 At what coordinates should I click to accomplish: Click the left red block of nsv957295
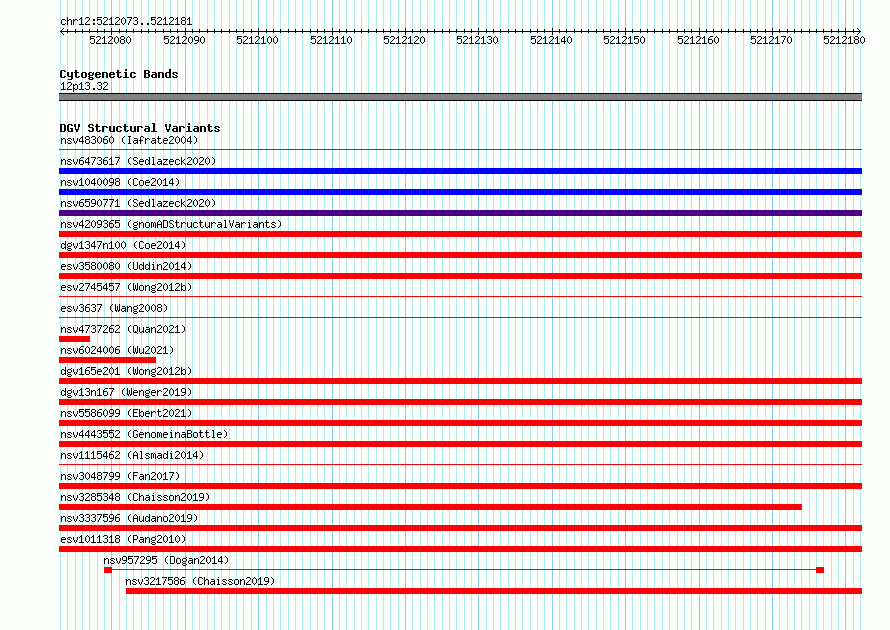[108, 570]
